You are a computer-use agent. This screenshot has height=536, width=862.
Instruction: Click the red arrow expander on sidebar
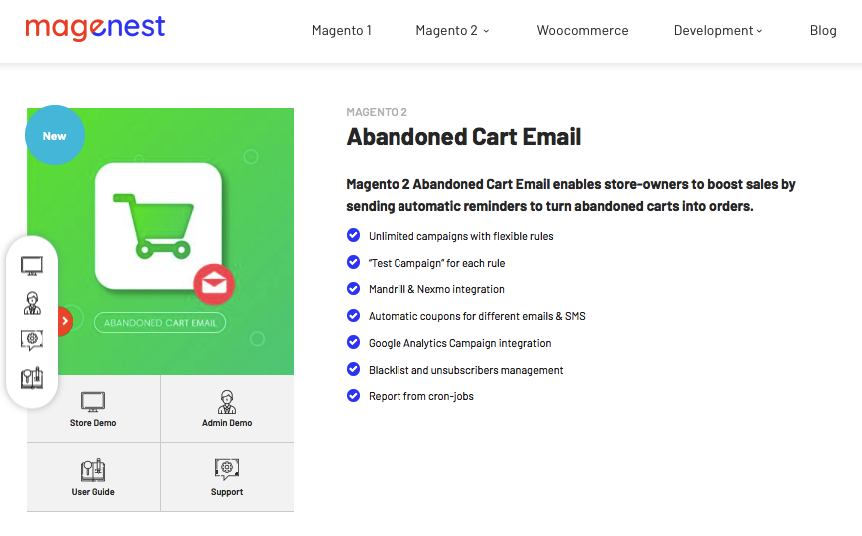pos(65,321)
